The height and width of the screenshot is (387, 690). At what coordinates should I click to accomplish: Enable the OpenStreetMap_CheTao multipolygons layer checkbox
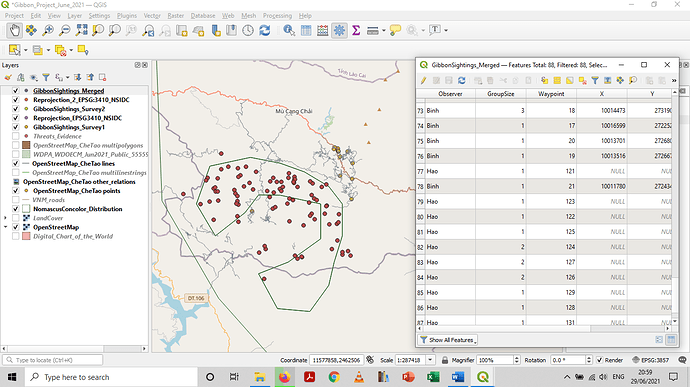15,145
